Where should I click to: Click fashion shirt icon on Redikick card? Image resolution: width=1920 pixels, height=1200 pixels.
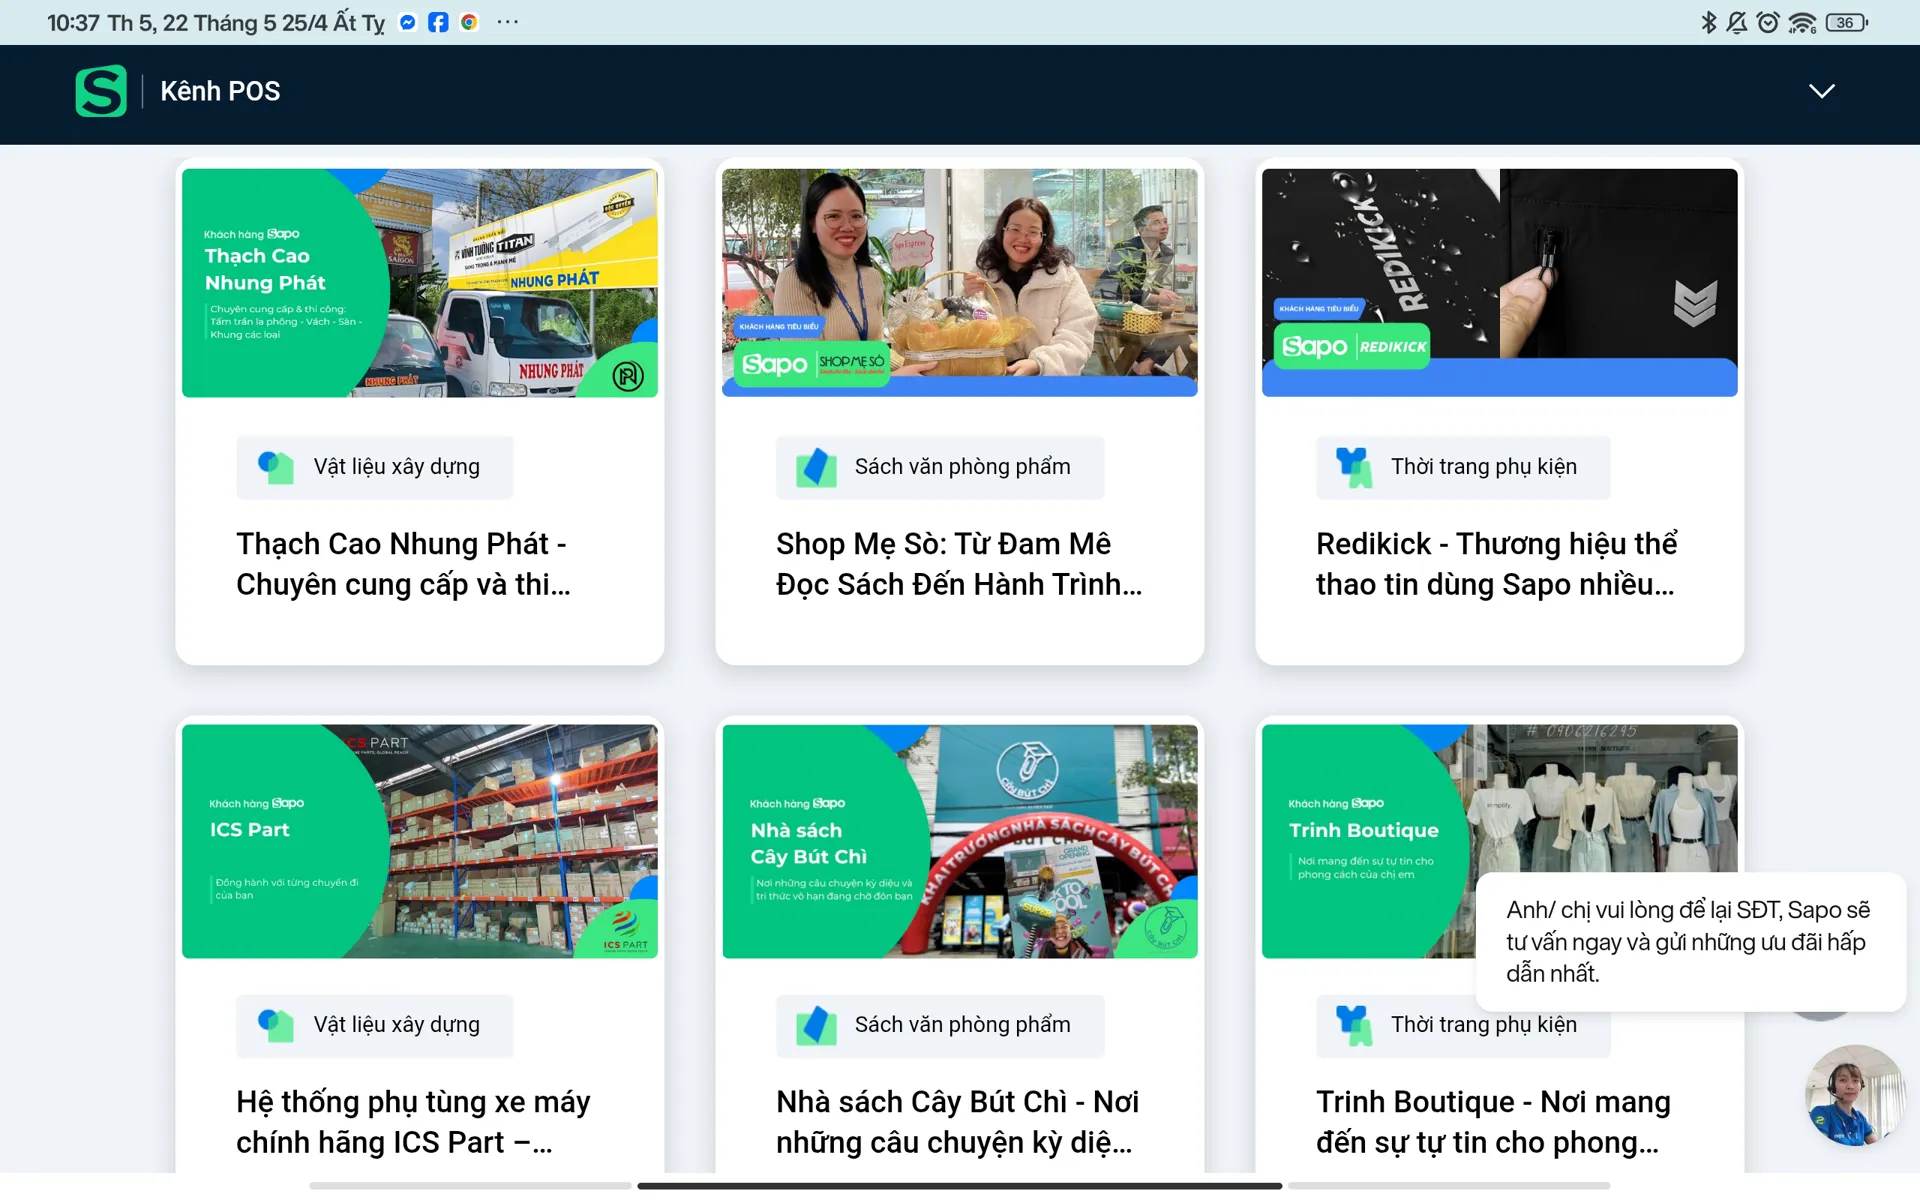coord(1355,467)
